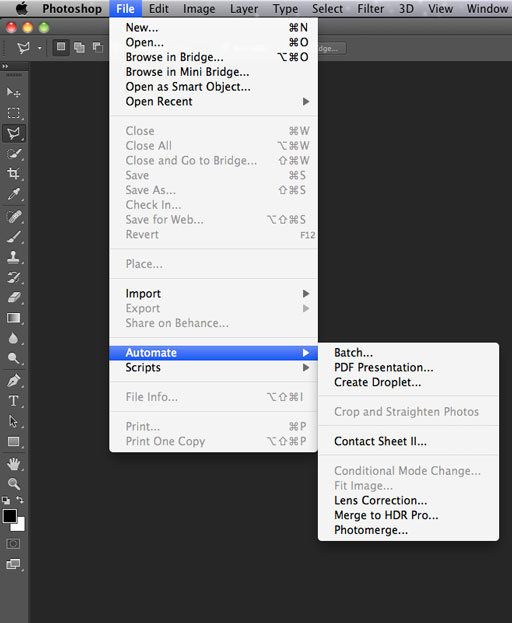The width and height of the screenshot is (512, 623).
Task: Select the Zoom magnifier tool
Action: [14, 484]
